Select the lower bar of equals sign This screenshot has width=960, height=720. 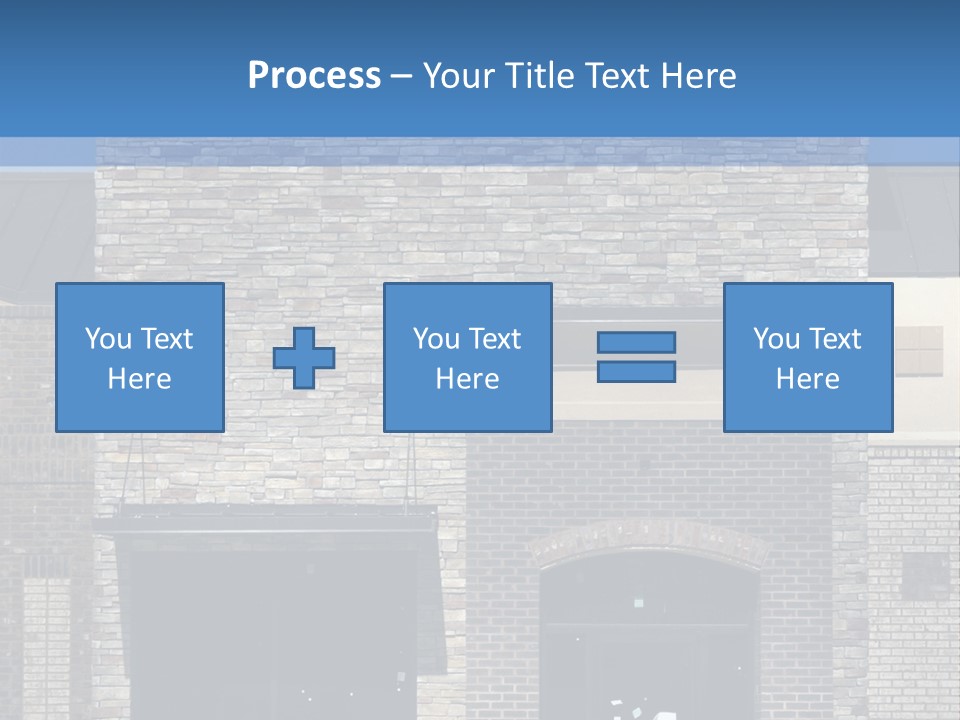coord(636,372)
